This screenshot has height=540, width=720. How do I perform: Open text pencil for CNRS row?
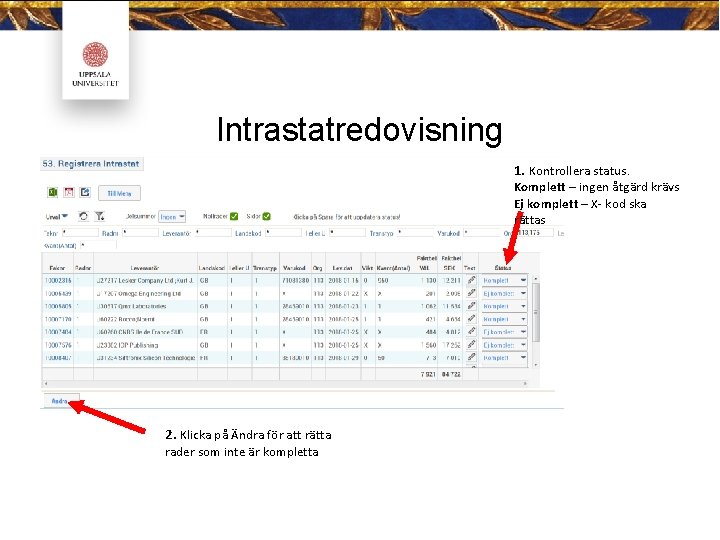(471, 331)
